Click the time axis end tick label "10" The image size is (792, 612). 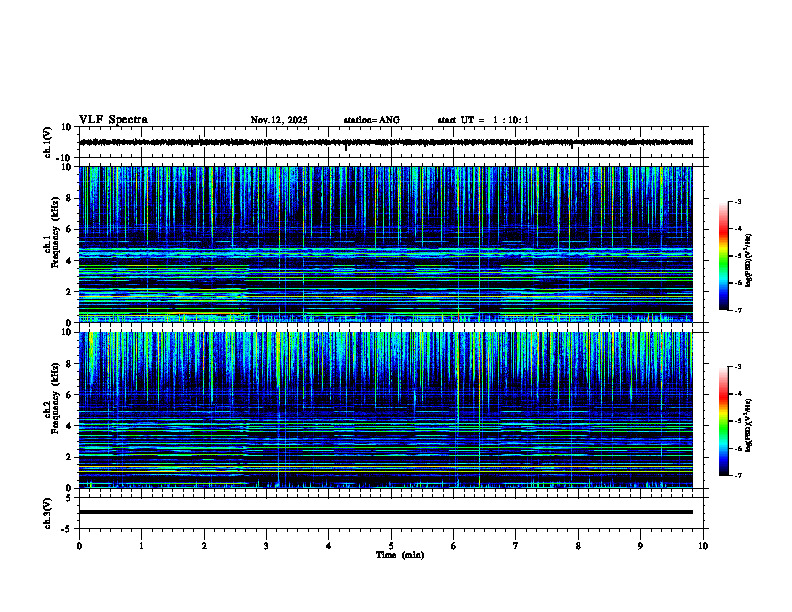click(703, 546)
